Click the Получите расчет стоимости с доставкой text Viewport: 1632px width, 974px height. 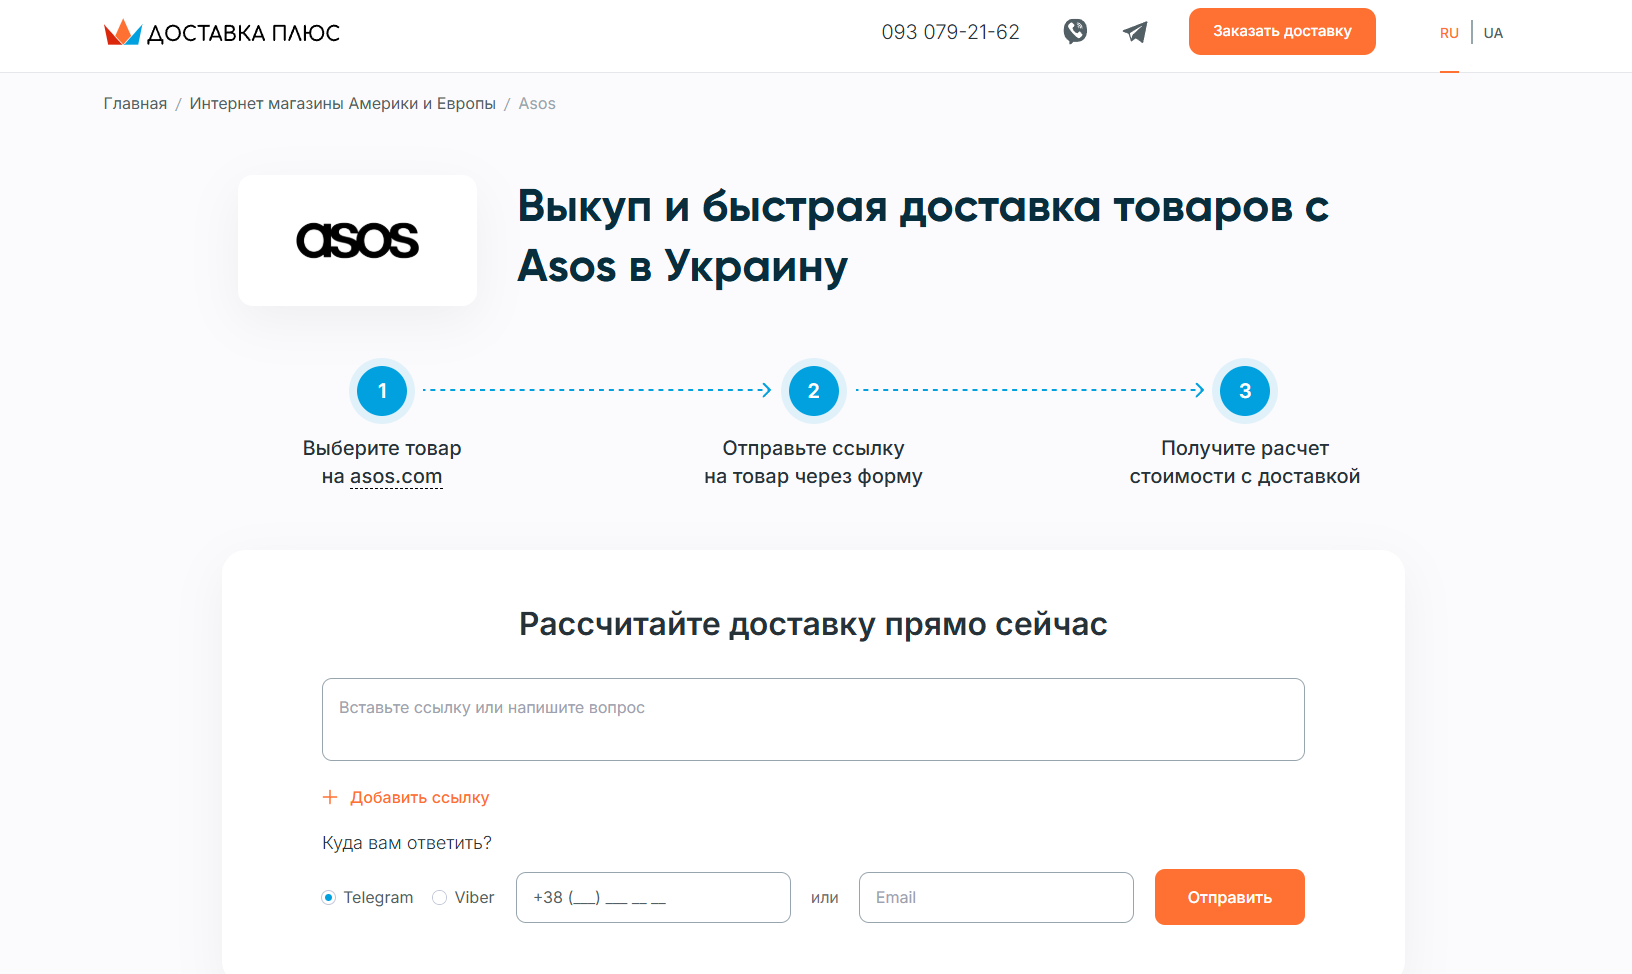[1245, 462]
